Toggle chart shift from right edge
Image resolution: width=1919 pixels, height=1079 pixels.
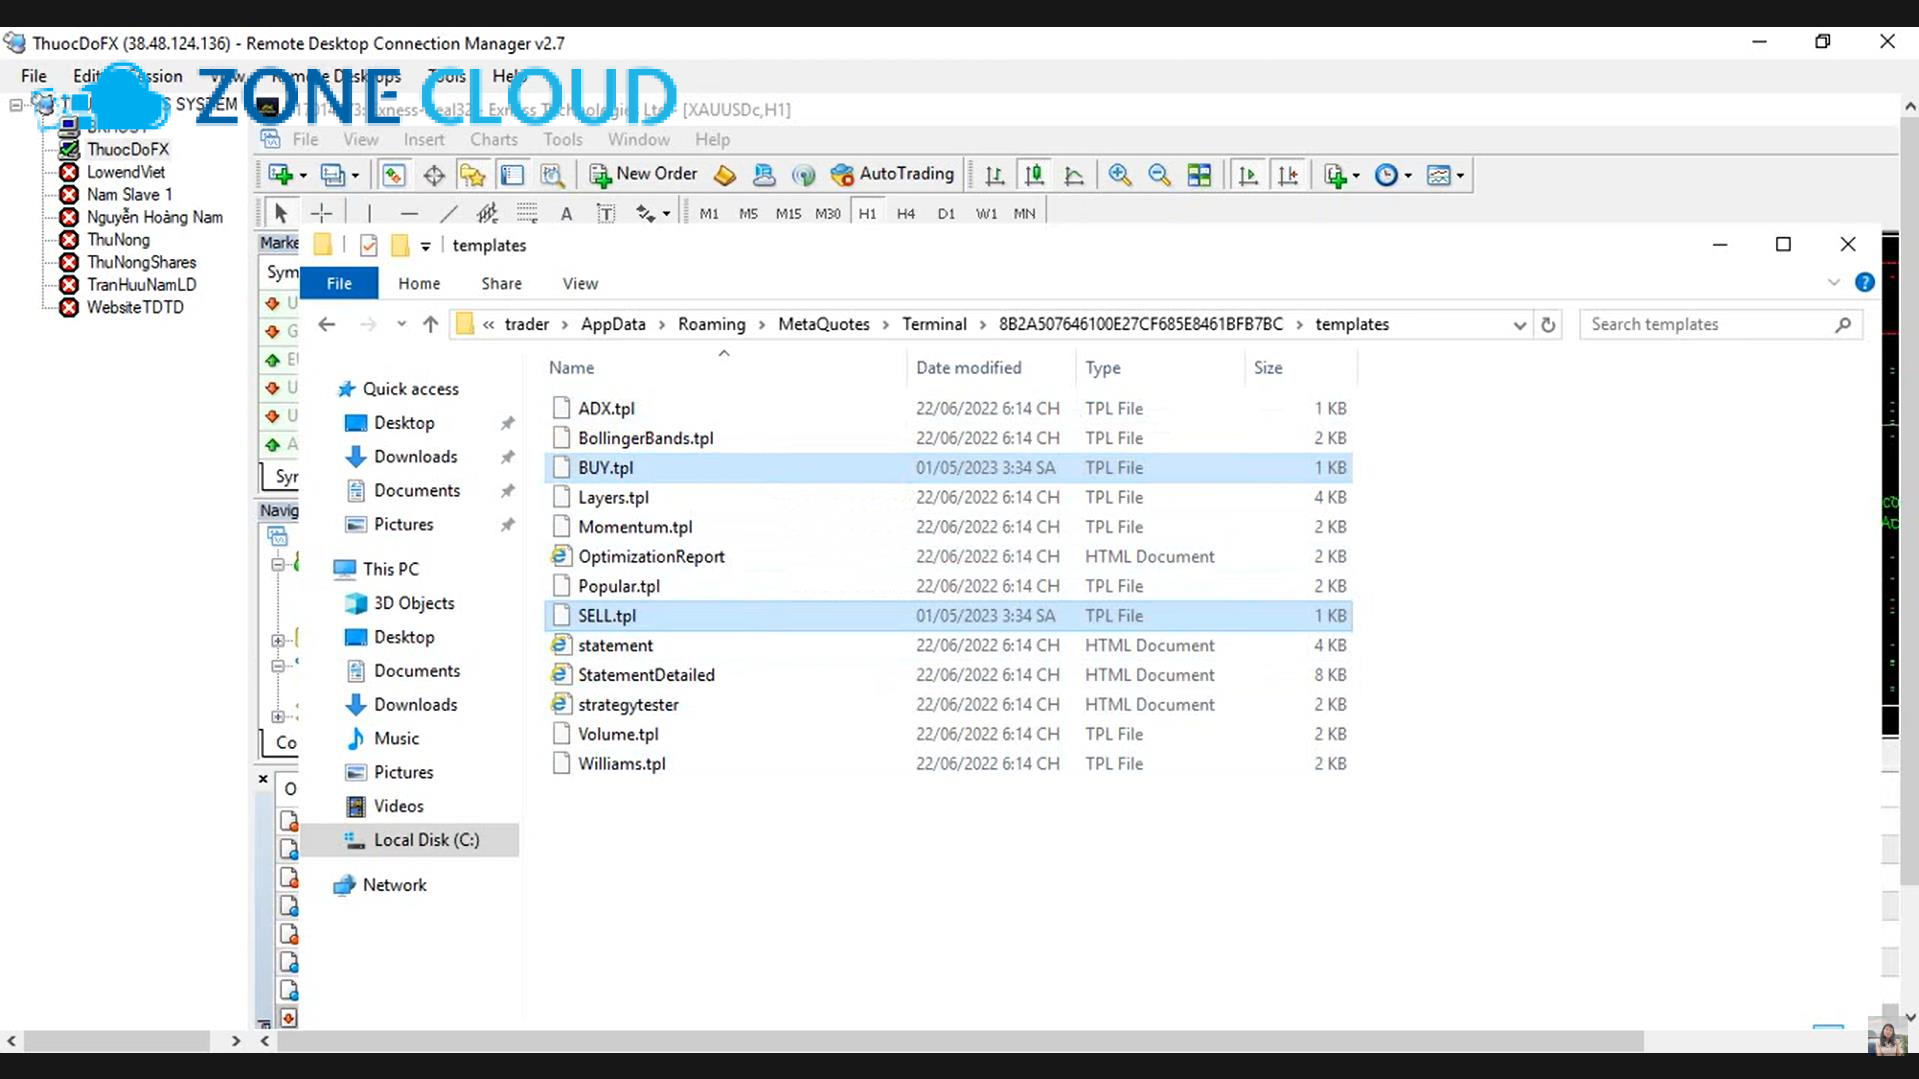coord(1288,174)
